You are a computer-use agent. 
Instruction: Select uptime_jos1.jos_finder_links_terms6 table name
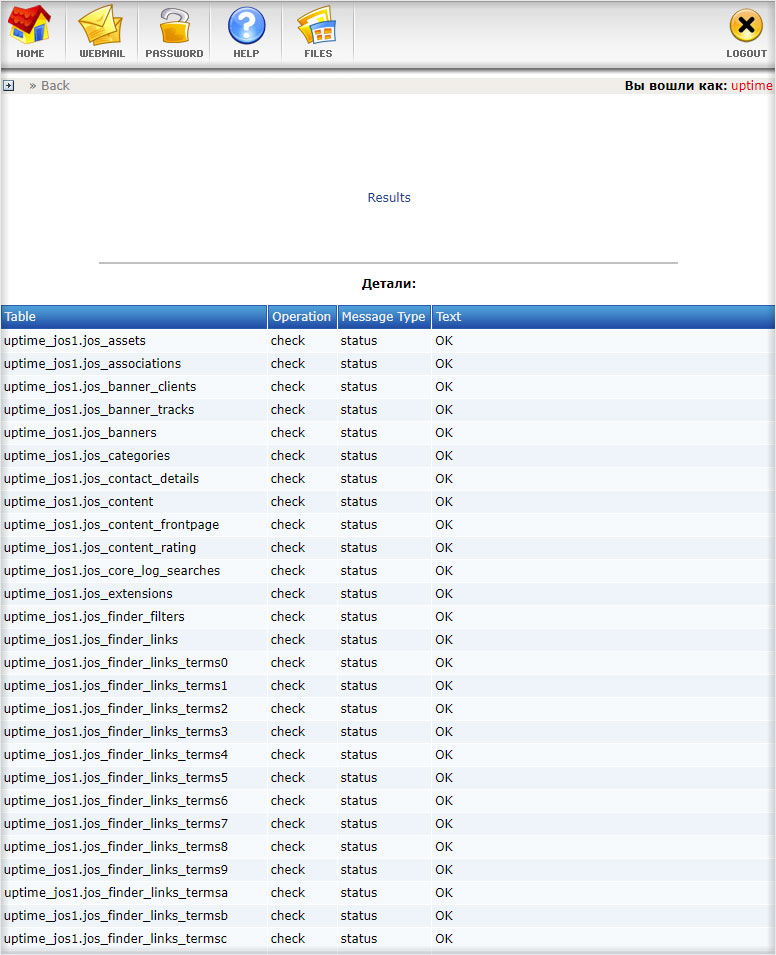tap(116, 800)
